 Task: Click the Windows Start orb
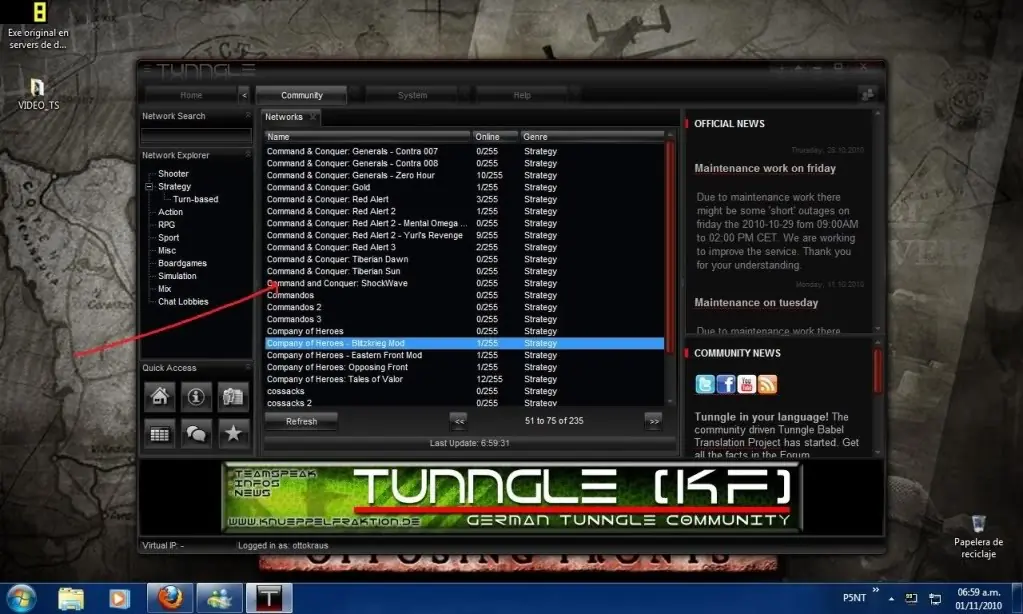coord(22,598)
